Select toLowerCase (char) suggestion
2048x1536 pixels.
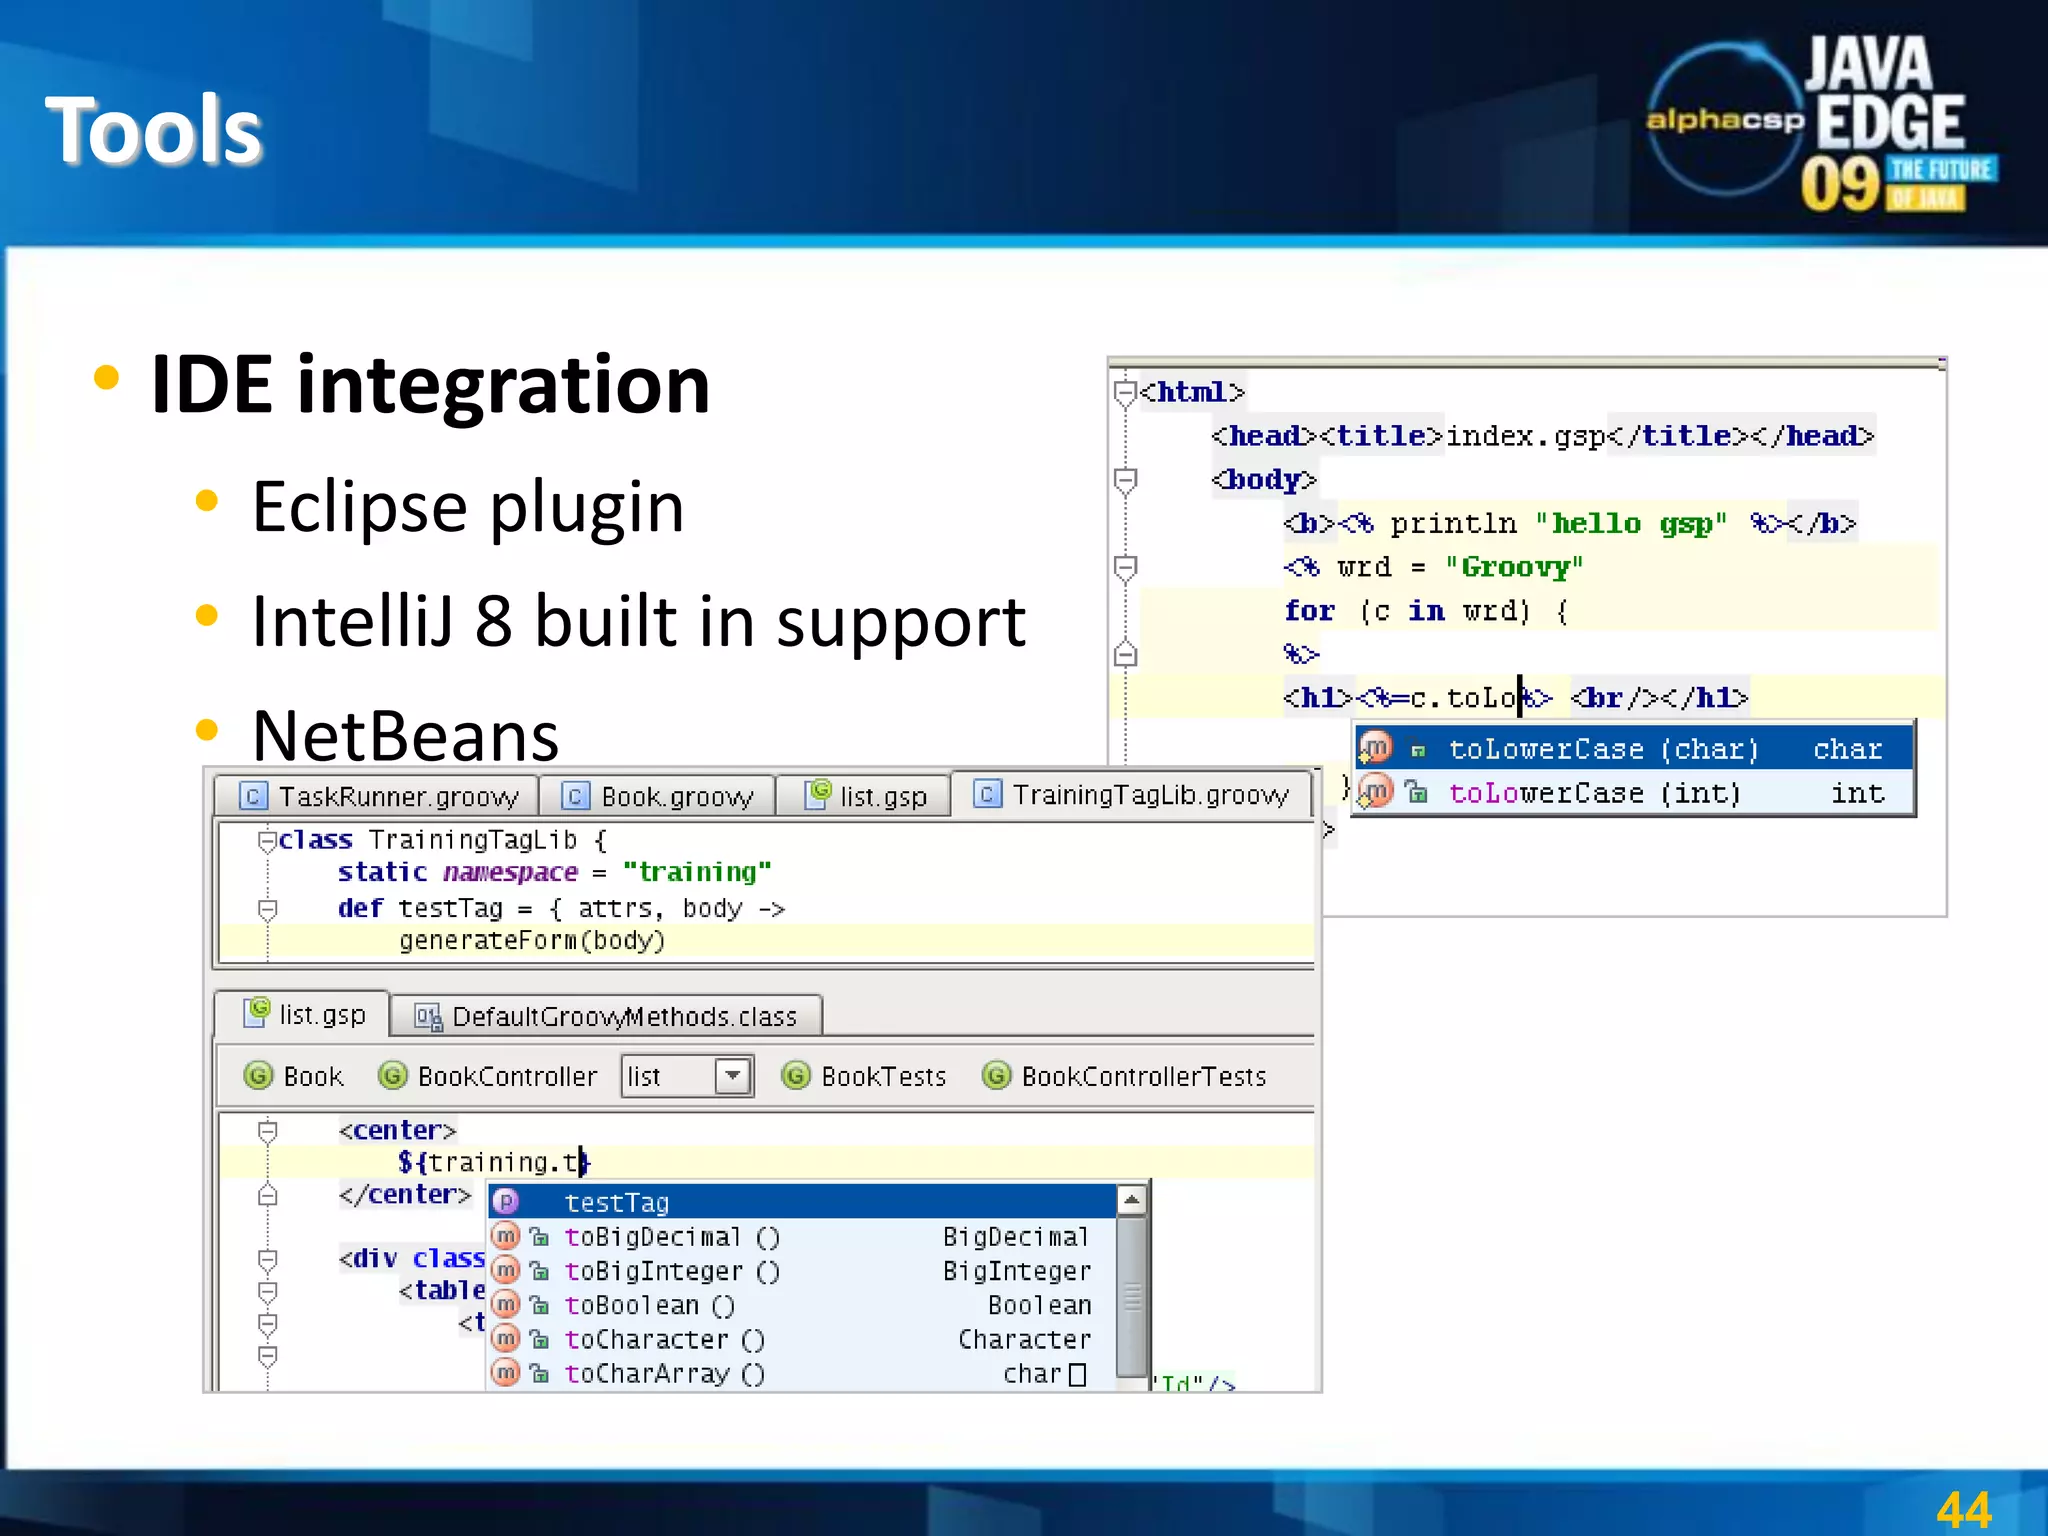(x=1634, y=748)
